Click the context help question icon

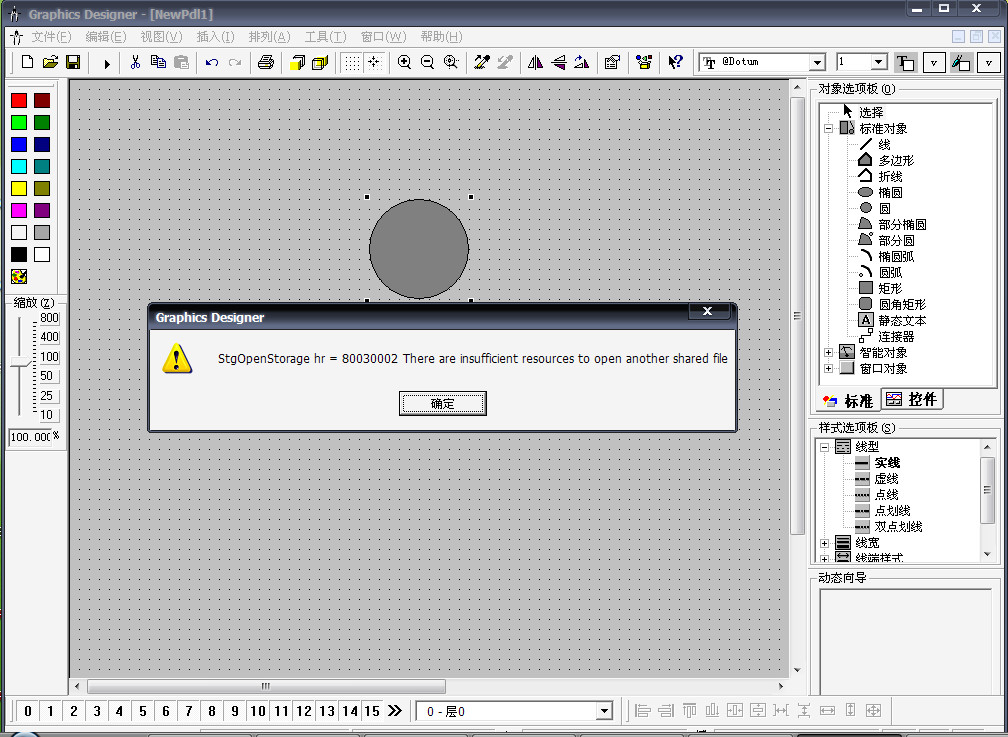click(x=675, y=62)
